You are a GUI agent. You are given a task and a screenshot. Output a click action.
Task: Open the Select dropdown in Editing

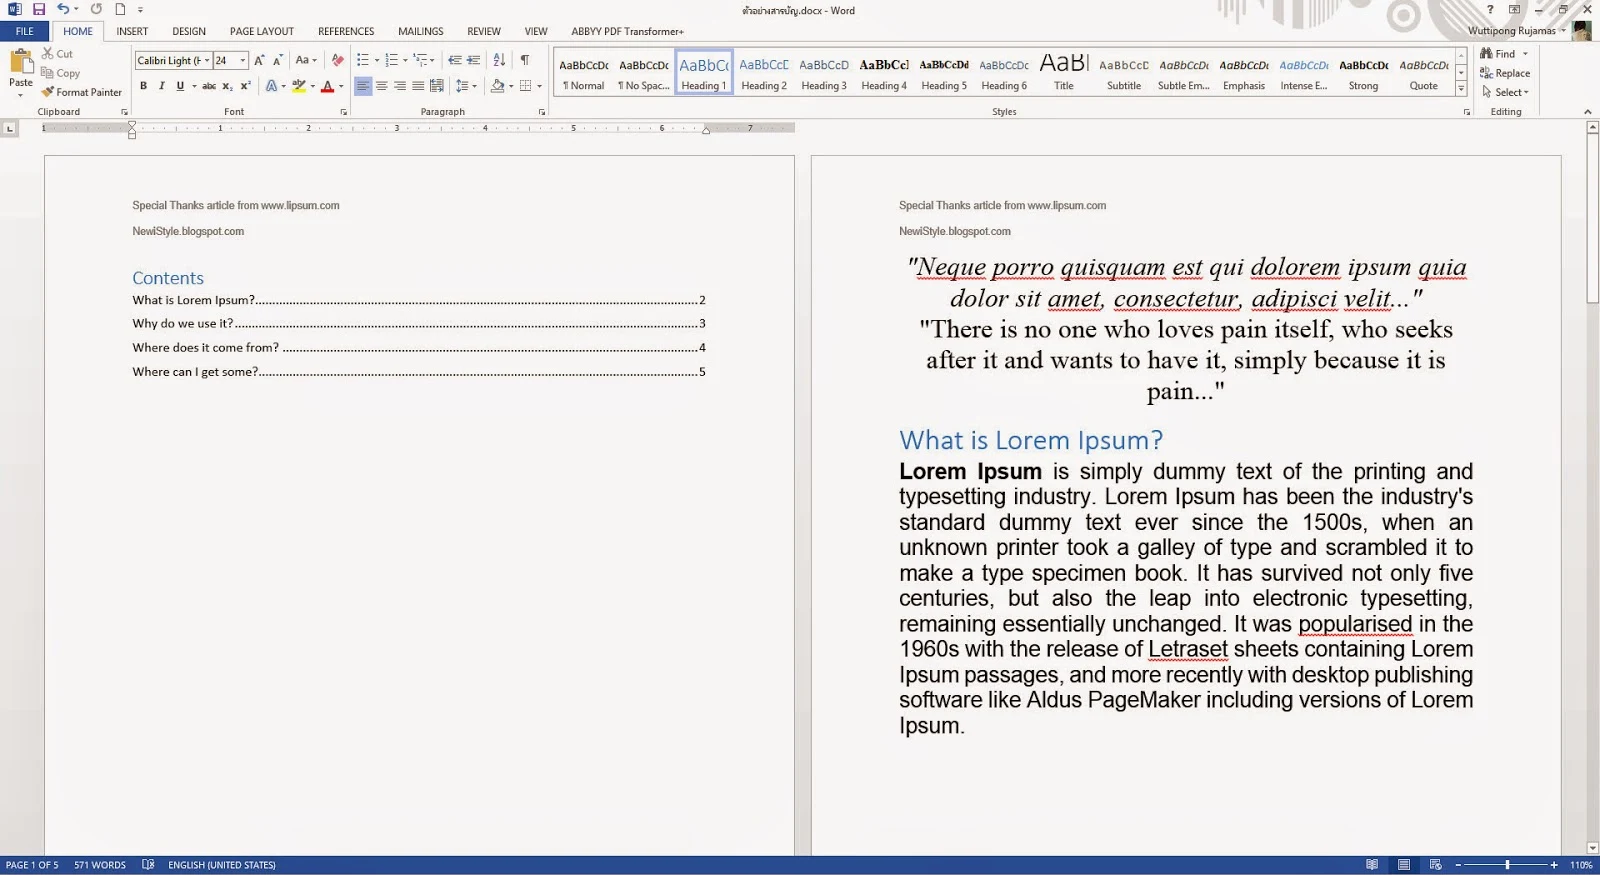coord(1506,92)
